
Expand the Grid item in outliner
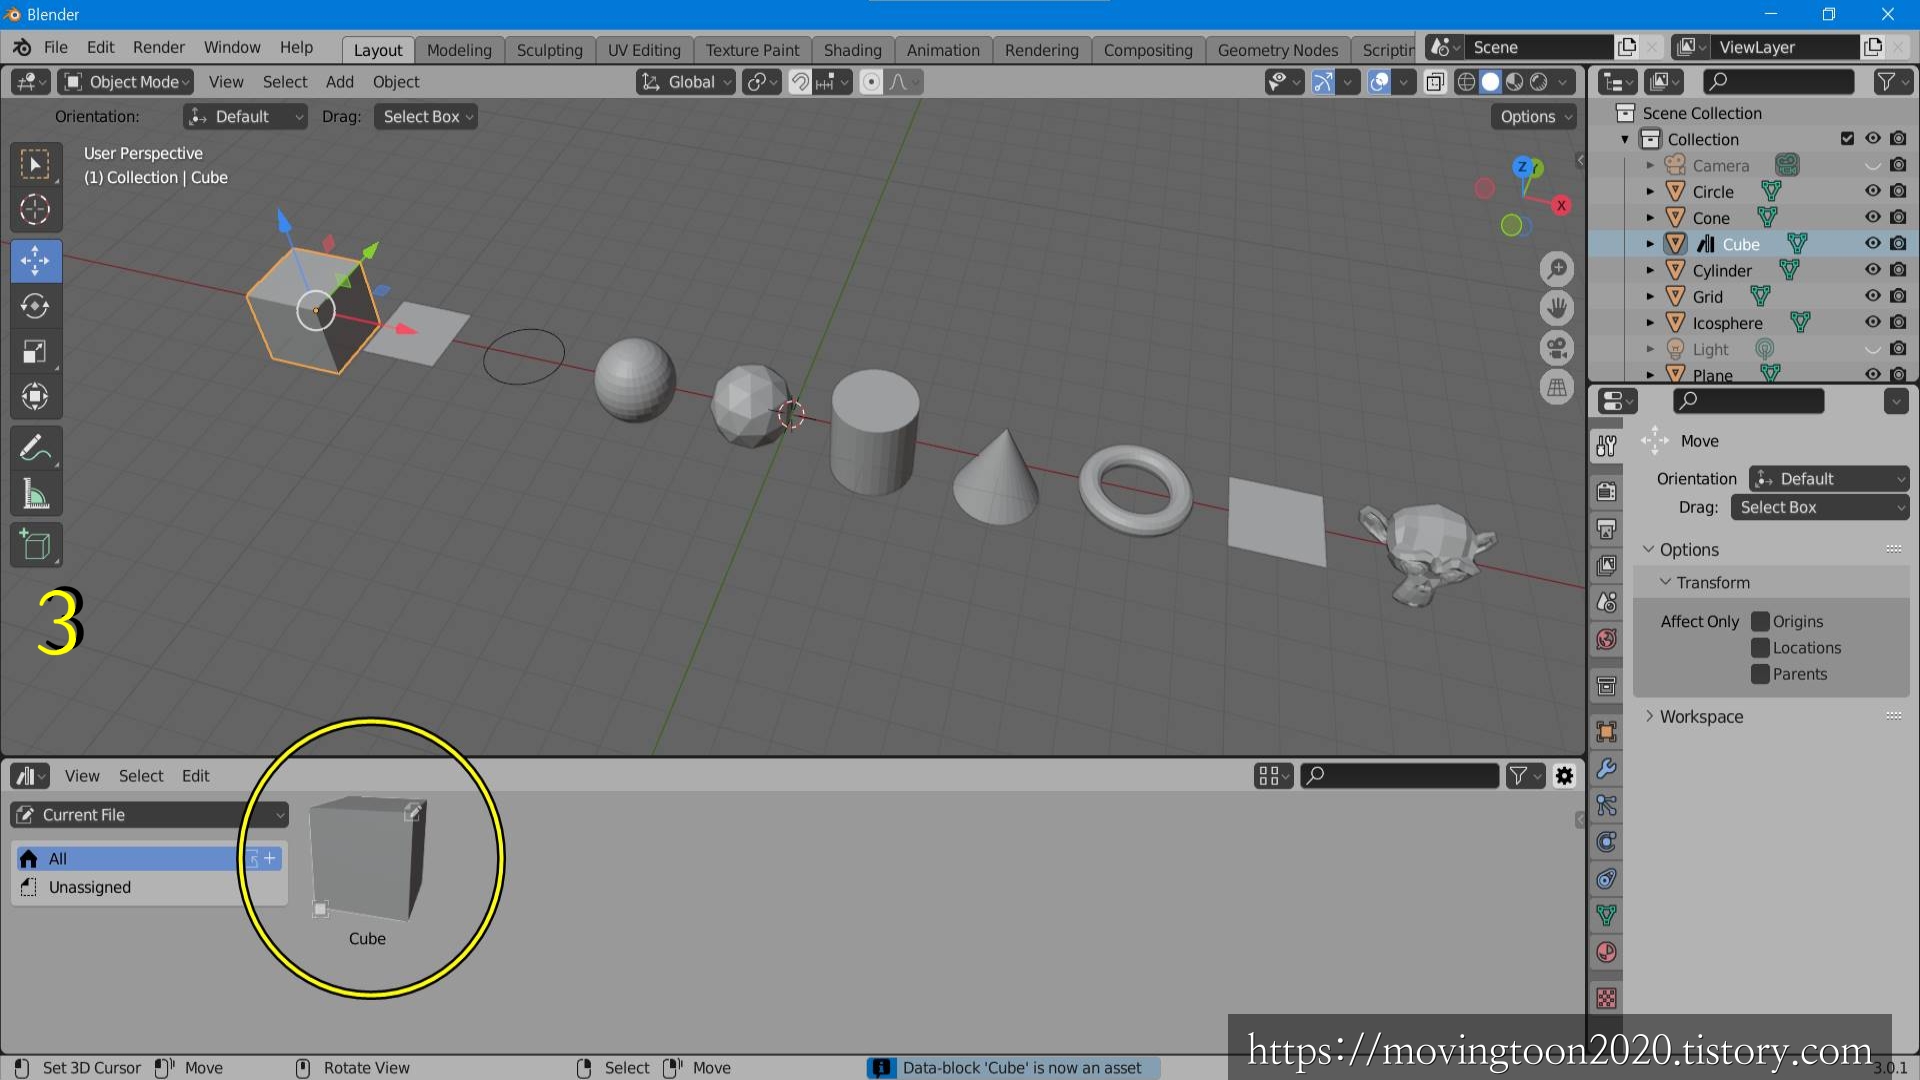pyautogui.click(x=1650, y=296)
